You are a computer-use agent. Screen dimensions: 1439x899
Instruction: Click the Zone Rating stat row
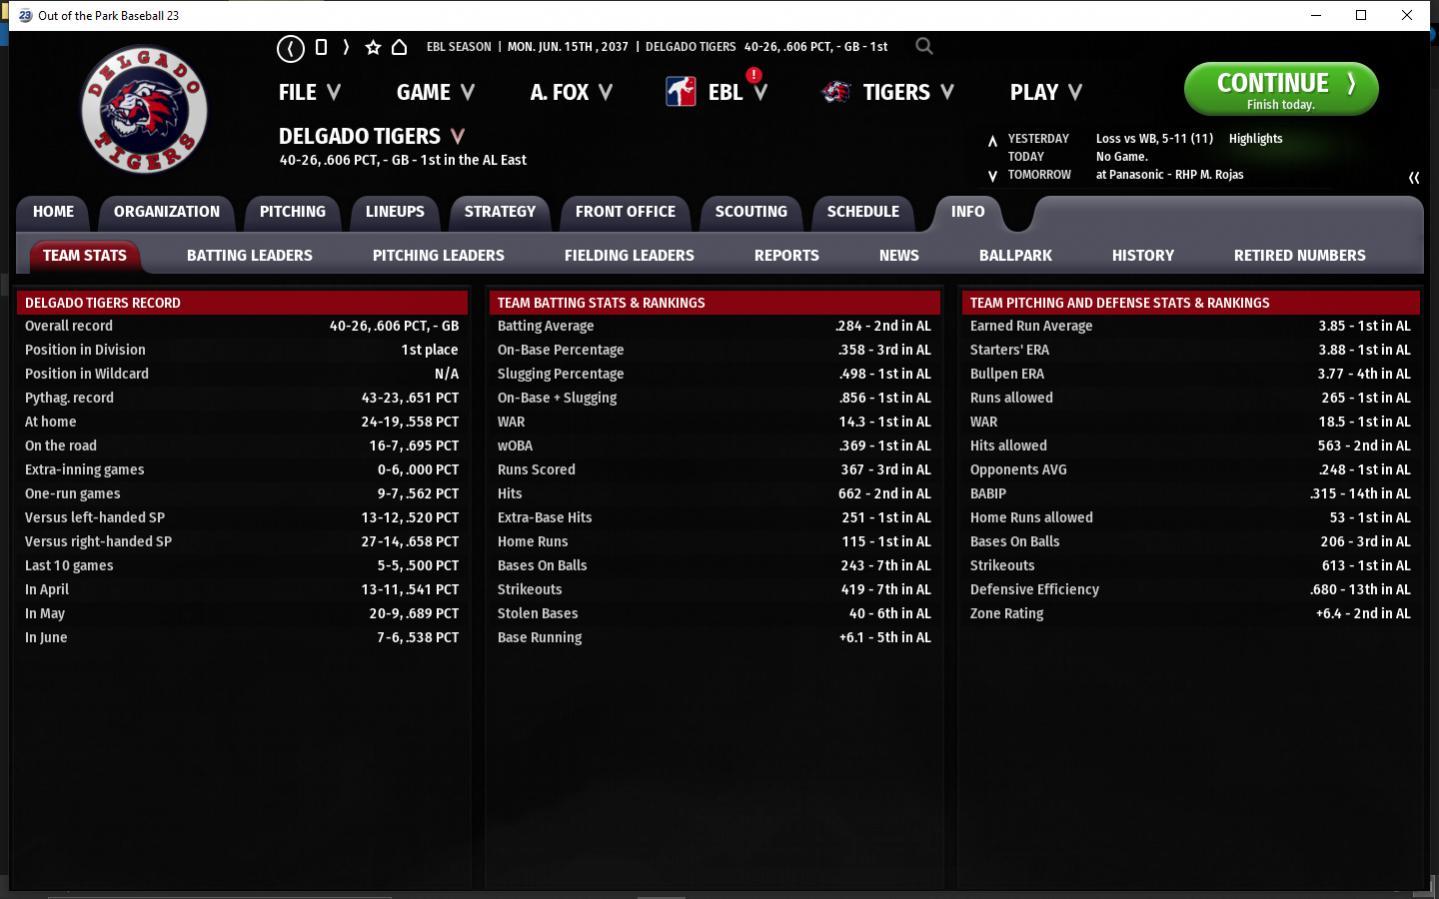point(1190,614)
